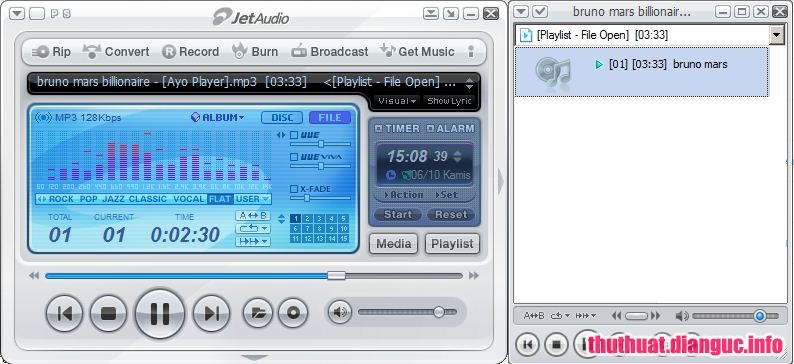Click the Show Lyric button
The height and width of the screenshot is (364, 794).
tap(449, 101)
